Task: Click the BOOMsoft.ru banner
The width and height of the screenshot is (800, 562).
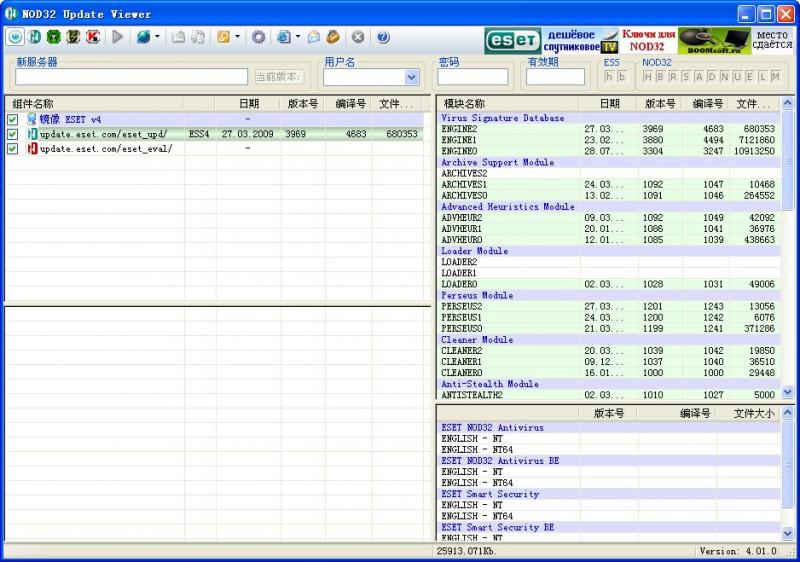Action: click(714, 41)
